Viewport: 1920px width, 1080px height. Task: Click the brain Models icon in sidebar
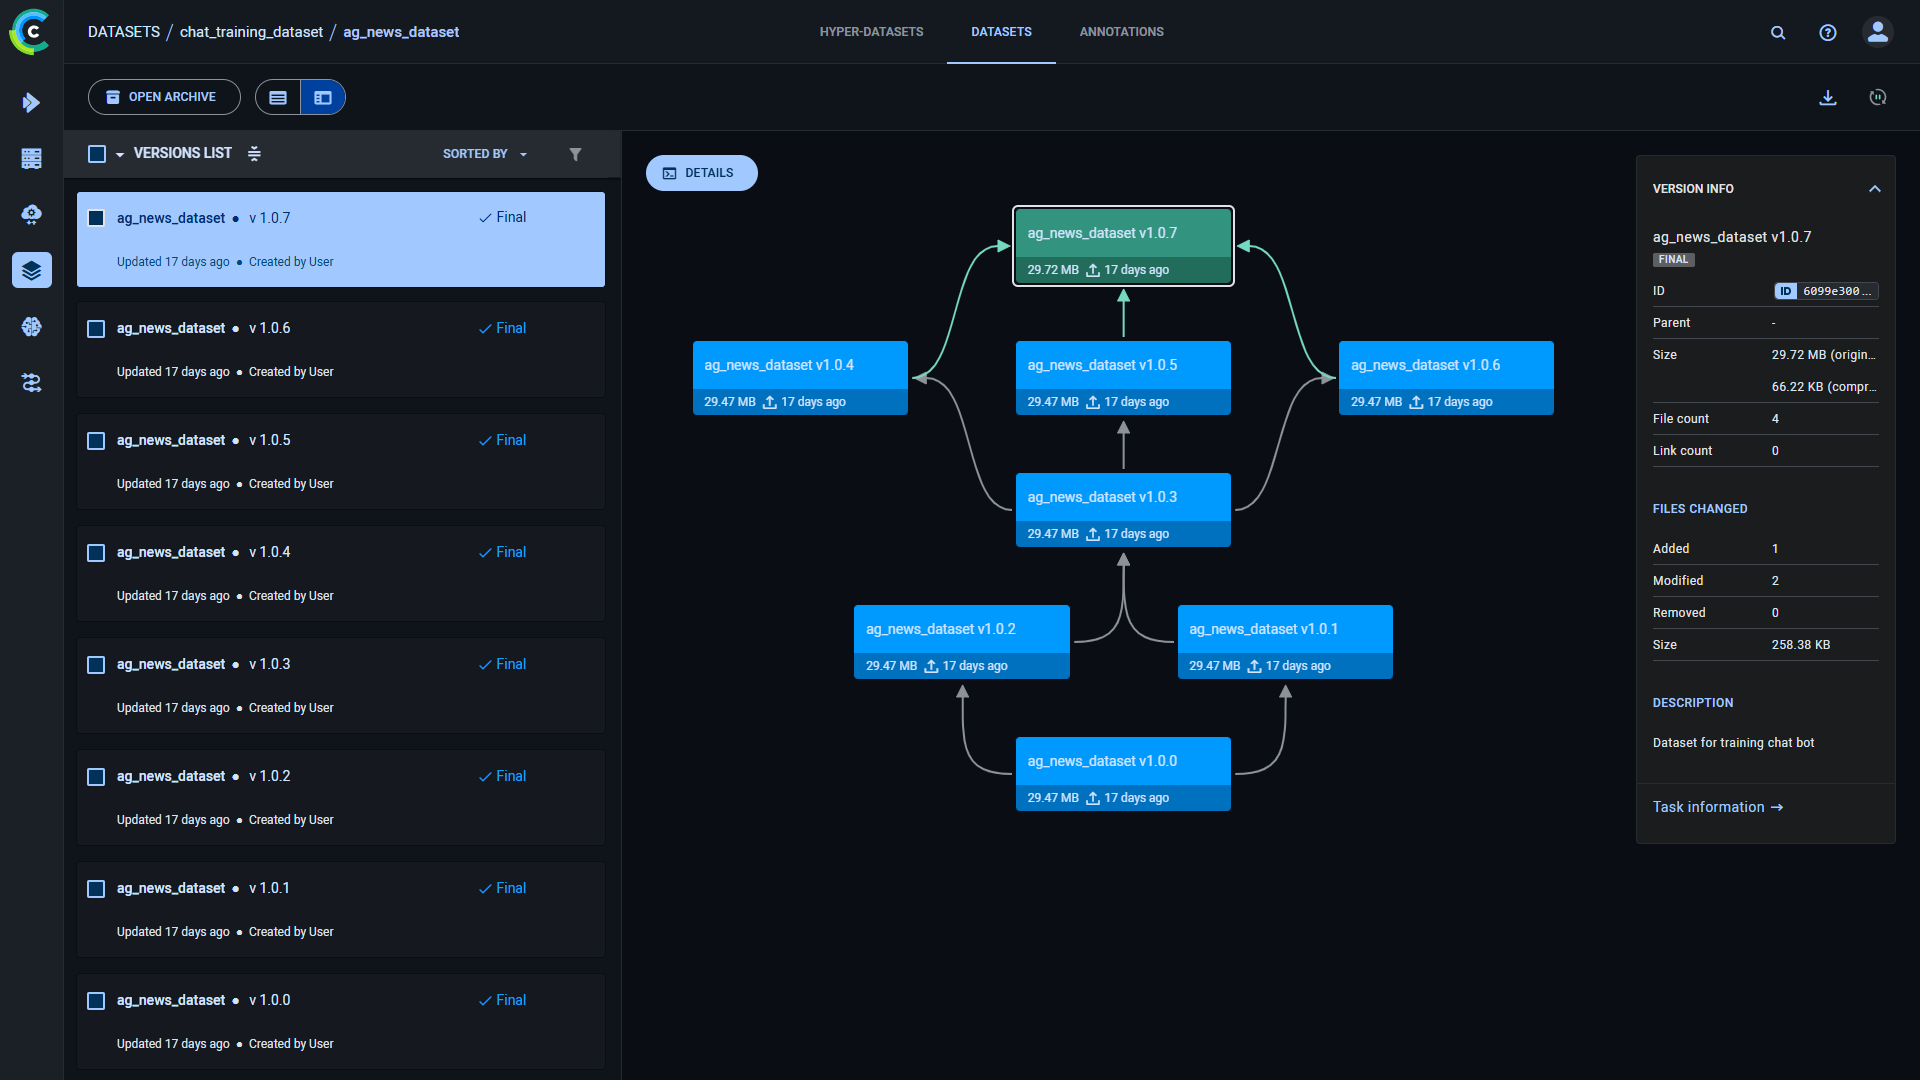(31, 326)
